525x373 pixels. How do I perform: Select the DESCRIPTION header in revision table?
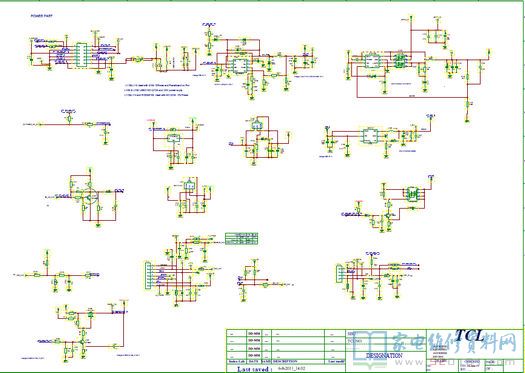coord(285,362)
